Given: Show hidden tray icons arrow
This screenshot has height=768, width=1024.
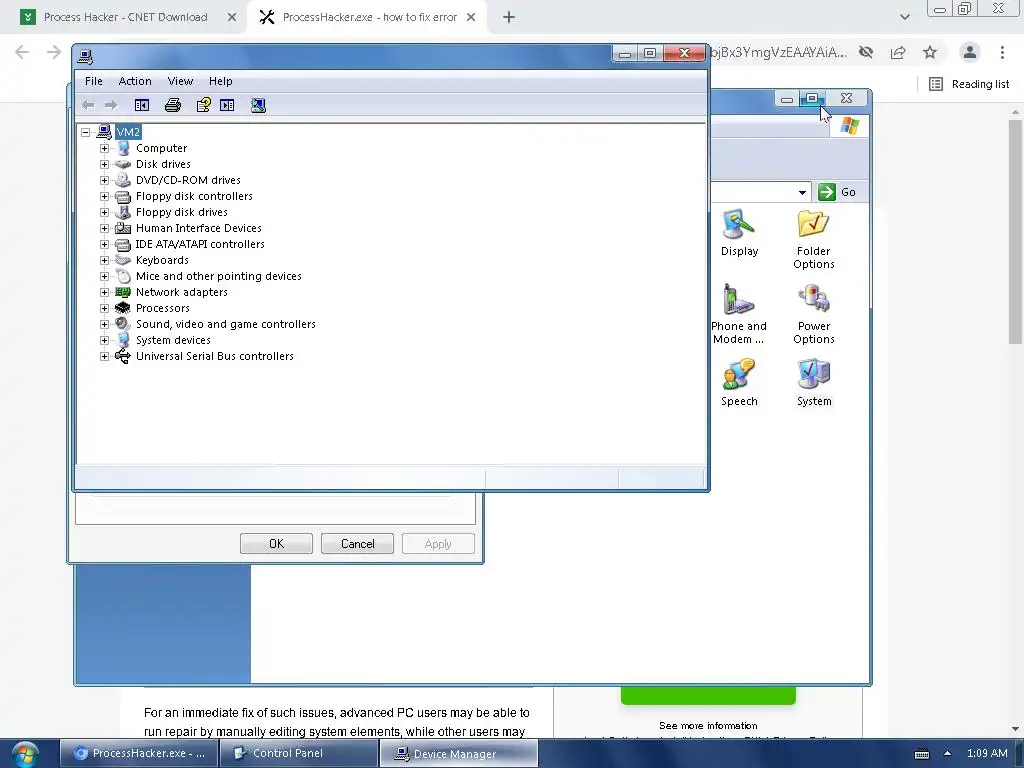Looking at the screenshot, I should 947,753.
